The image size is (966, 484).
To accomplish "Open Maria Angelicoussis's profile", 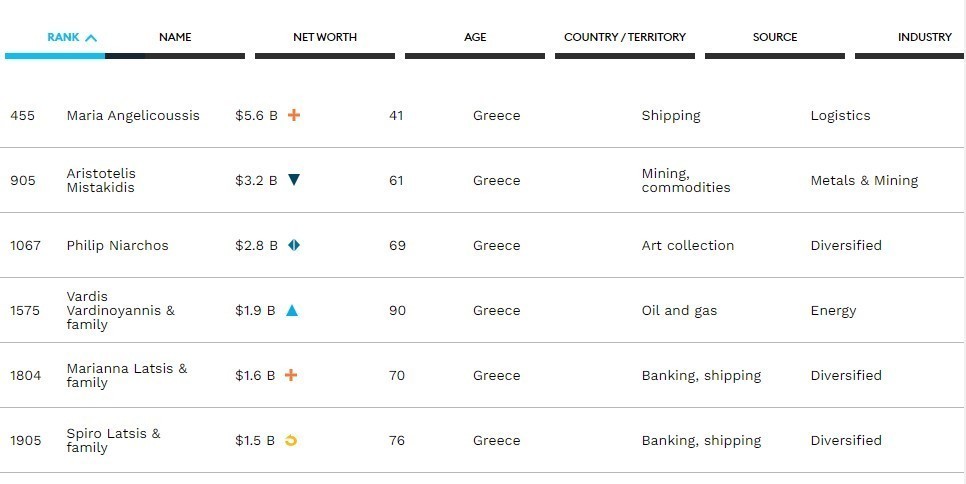I will [133, 115].
